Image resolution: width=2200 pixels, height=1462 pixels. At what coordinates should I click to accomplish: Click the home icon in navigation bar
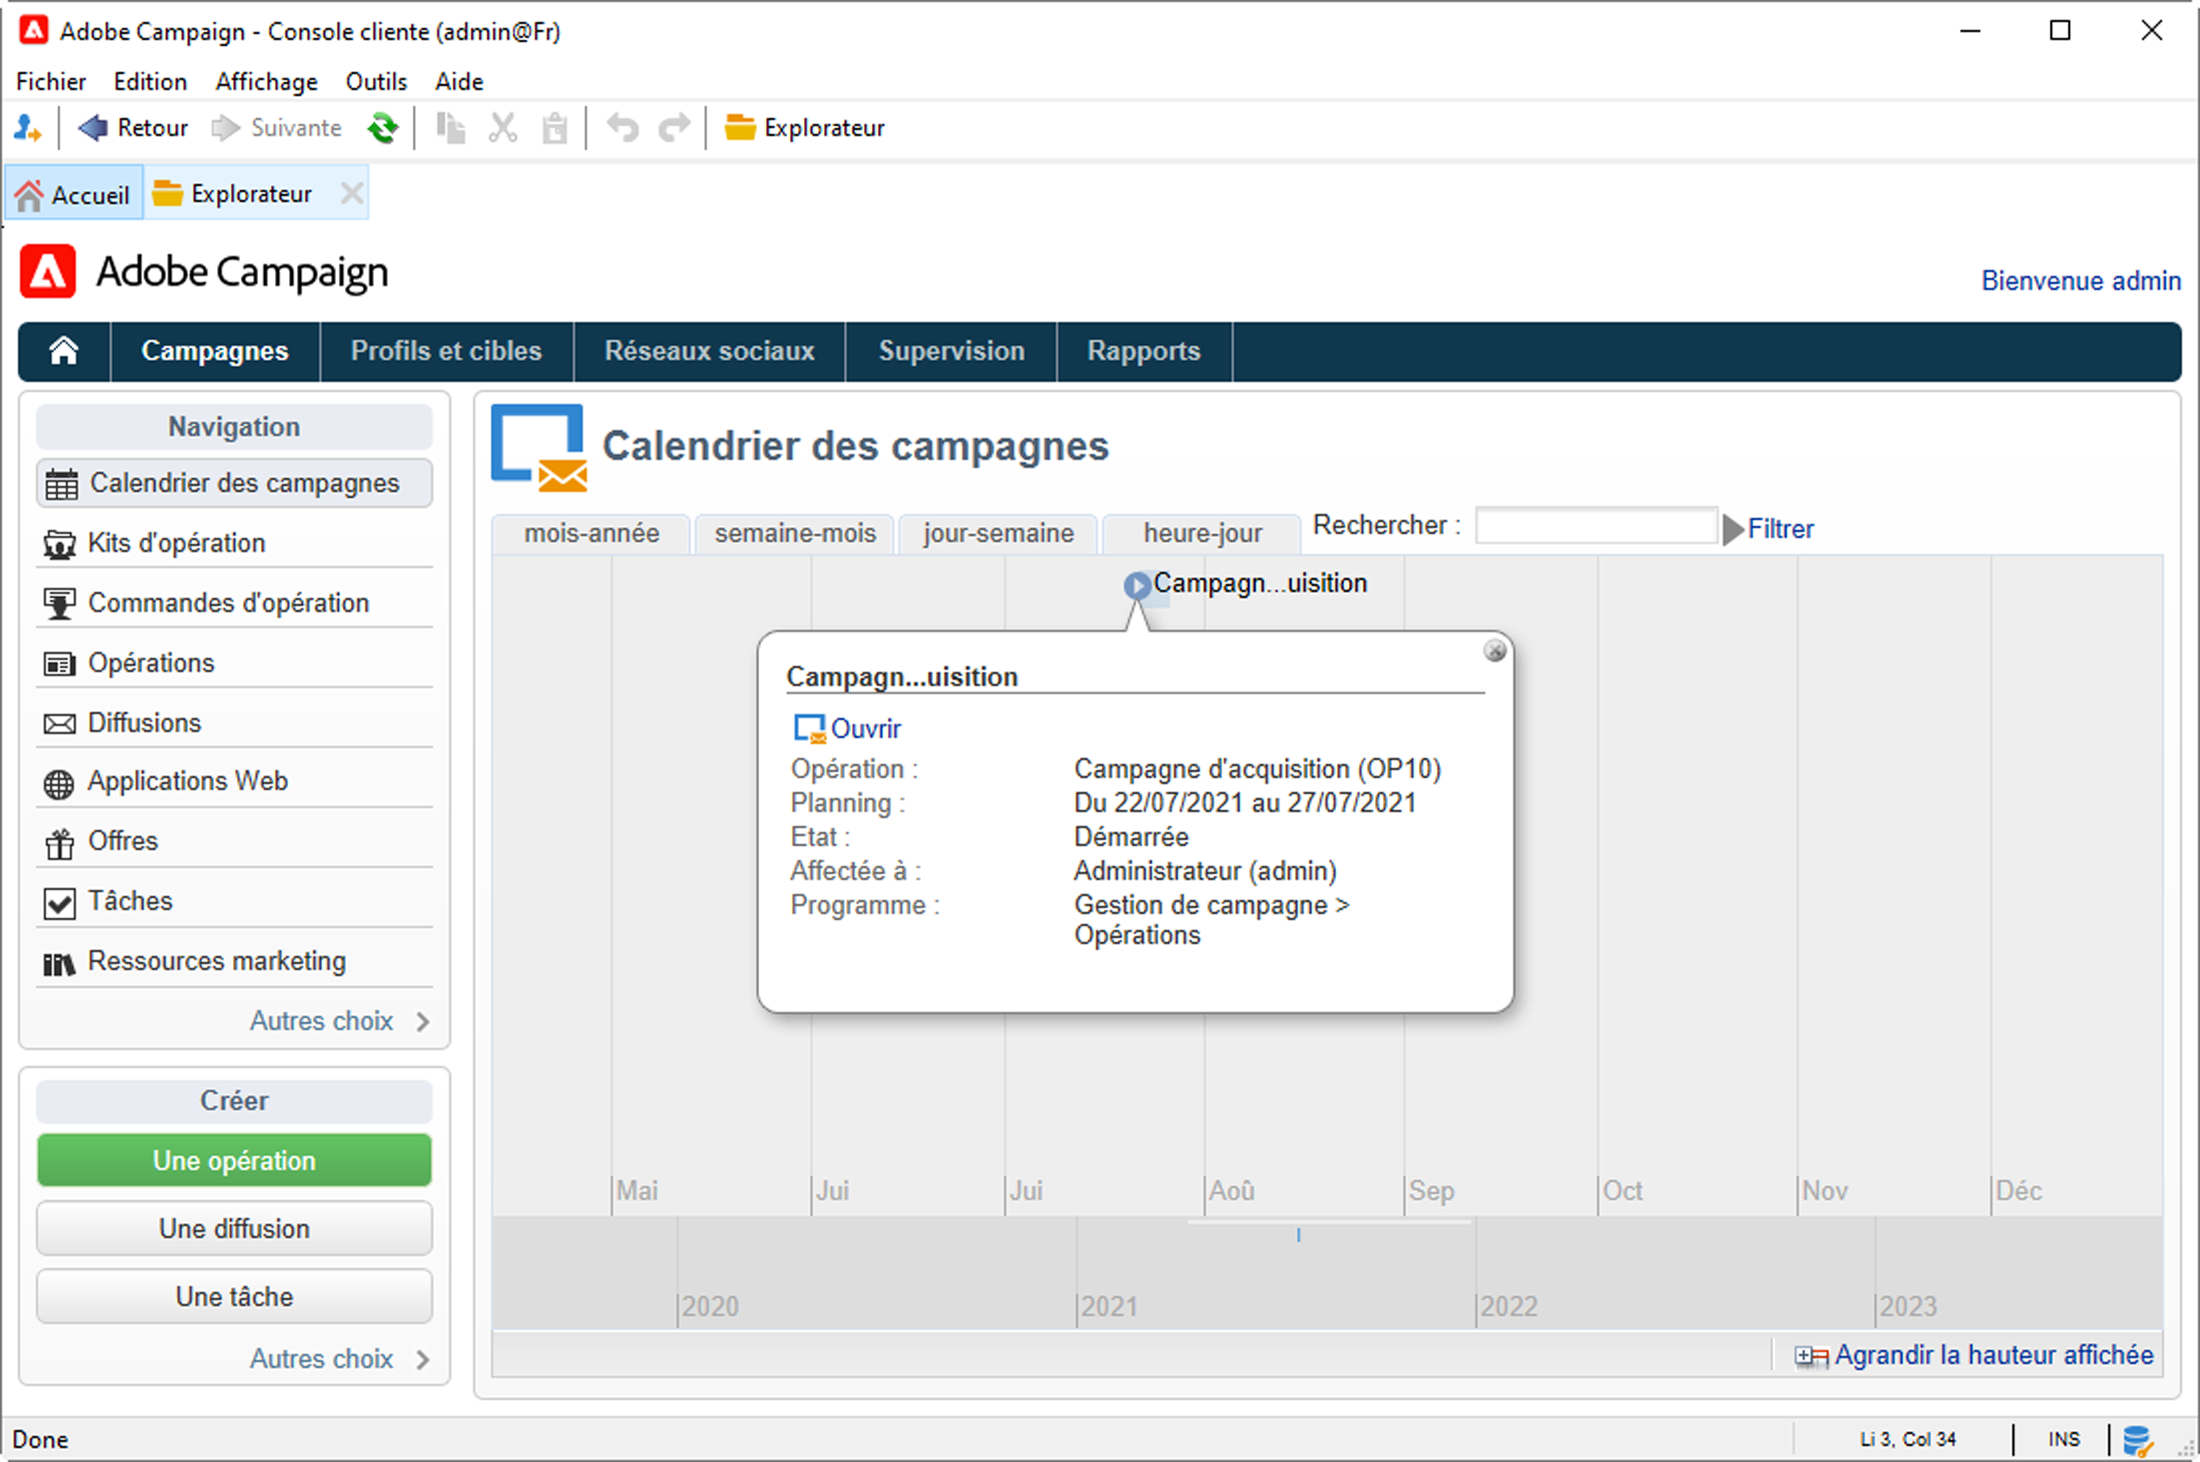point(64,351)
